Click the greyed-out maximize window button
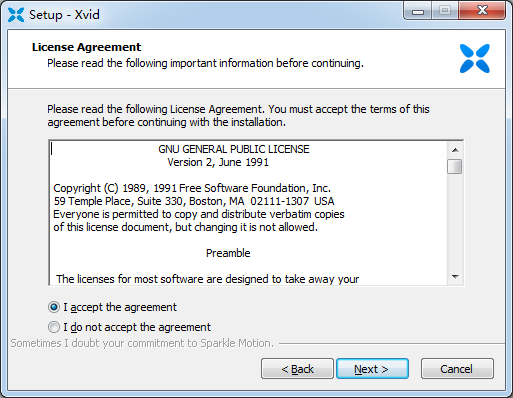Screen dimensions: 513x398 445,11
